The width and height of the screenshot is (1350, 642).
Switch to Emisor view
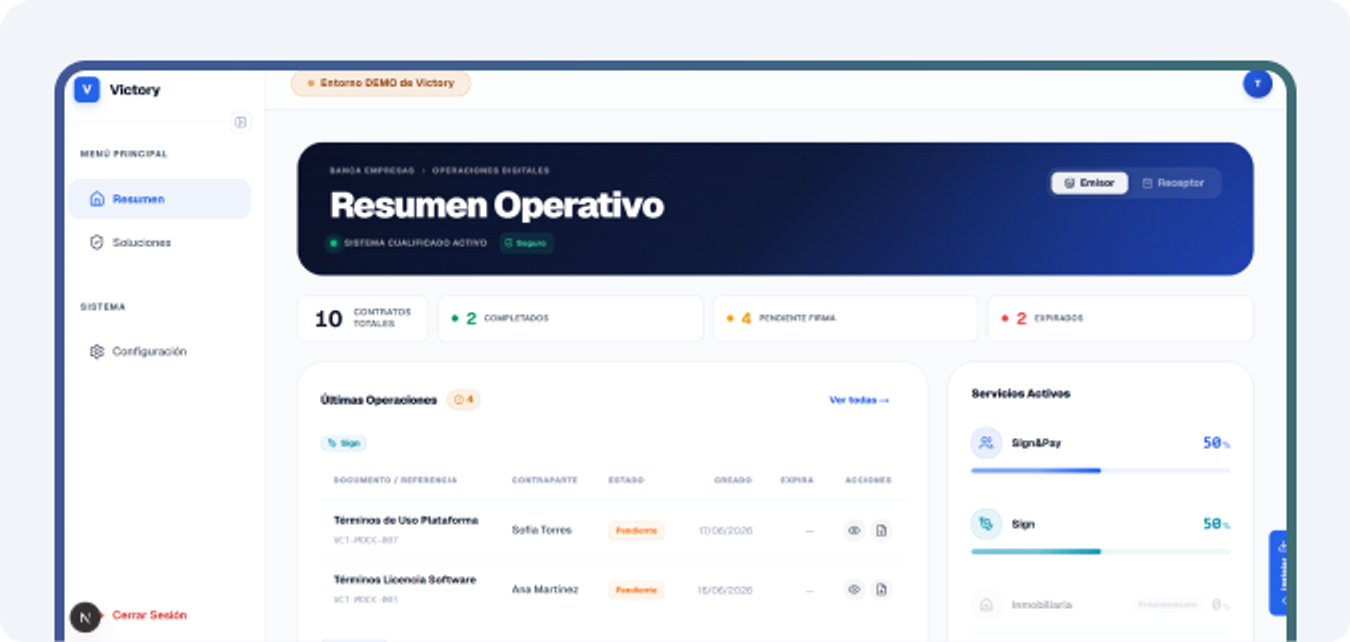pyautogui.click(x=1090, y=183)
